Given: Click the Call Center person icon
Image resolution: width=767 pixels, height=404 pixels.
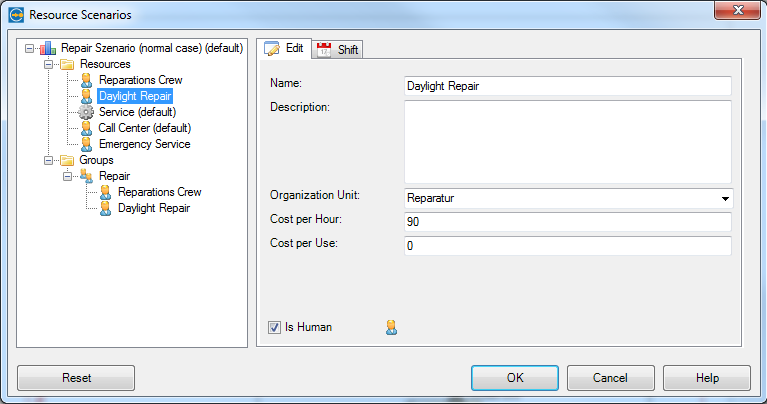Looking at the screenshot, I should coord(87,128).
